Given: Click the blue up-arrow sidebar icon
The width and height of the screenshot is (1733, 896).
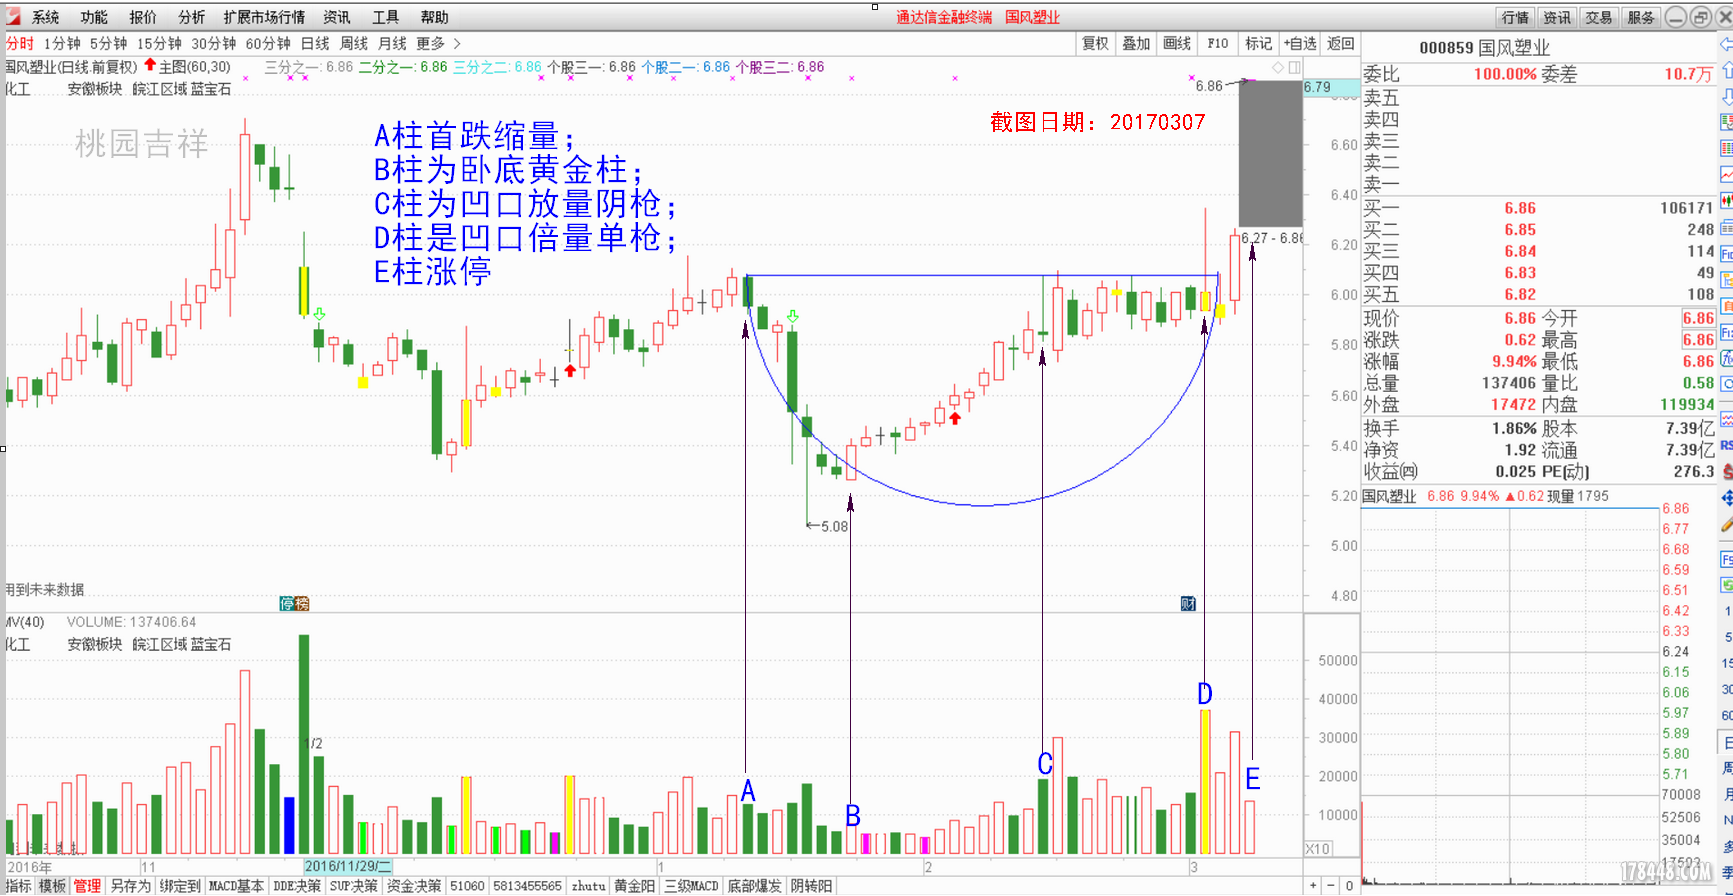Looking at the screenshot, I should pyautogui.click(x=1726, y=71).
